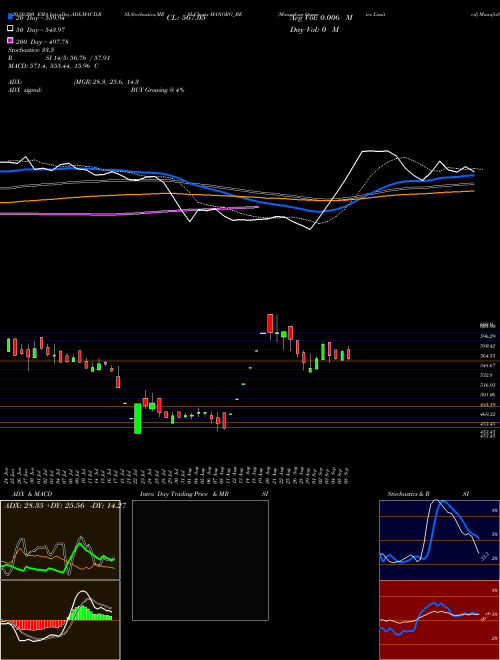The height and width of the screenshot is (660, 500).
Task: Click the 'Stochastics: 33.3' readout
Action: 29,50
